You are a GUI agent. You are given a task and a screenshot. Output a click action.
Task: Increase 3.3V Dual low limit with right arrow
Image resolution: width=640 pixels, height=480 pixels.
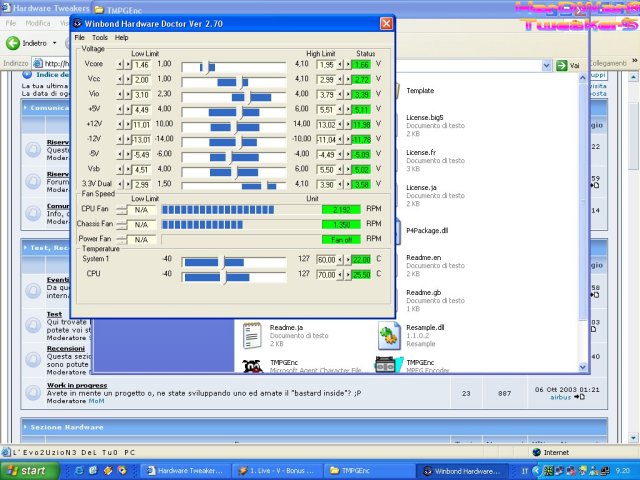[128, 185]
